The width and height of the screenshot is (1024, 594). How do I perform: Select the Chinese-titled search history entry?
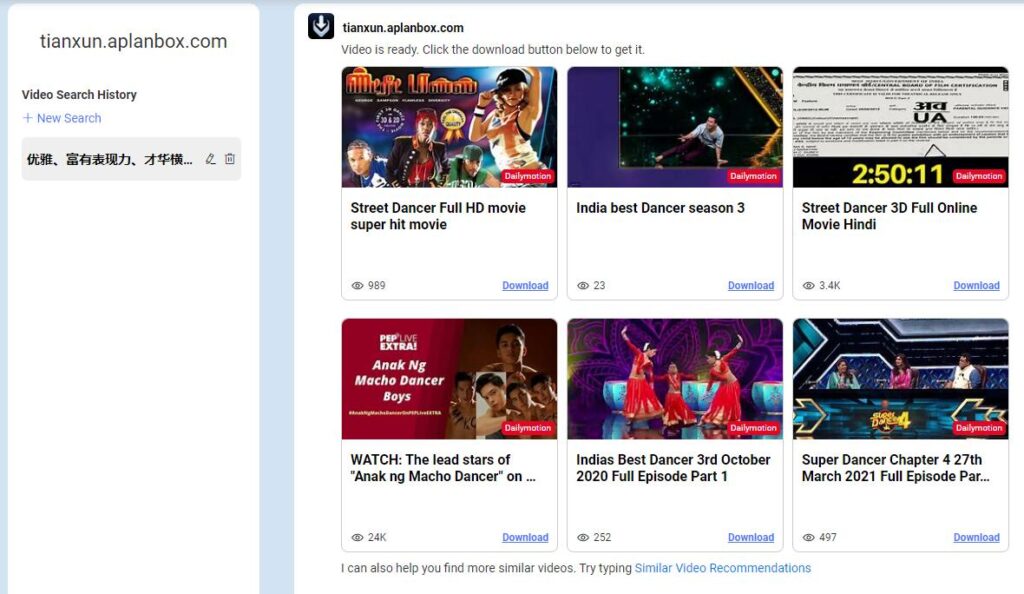coord(131,159)
